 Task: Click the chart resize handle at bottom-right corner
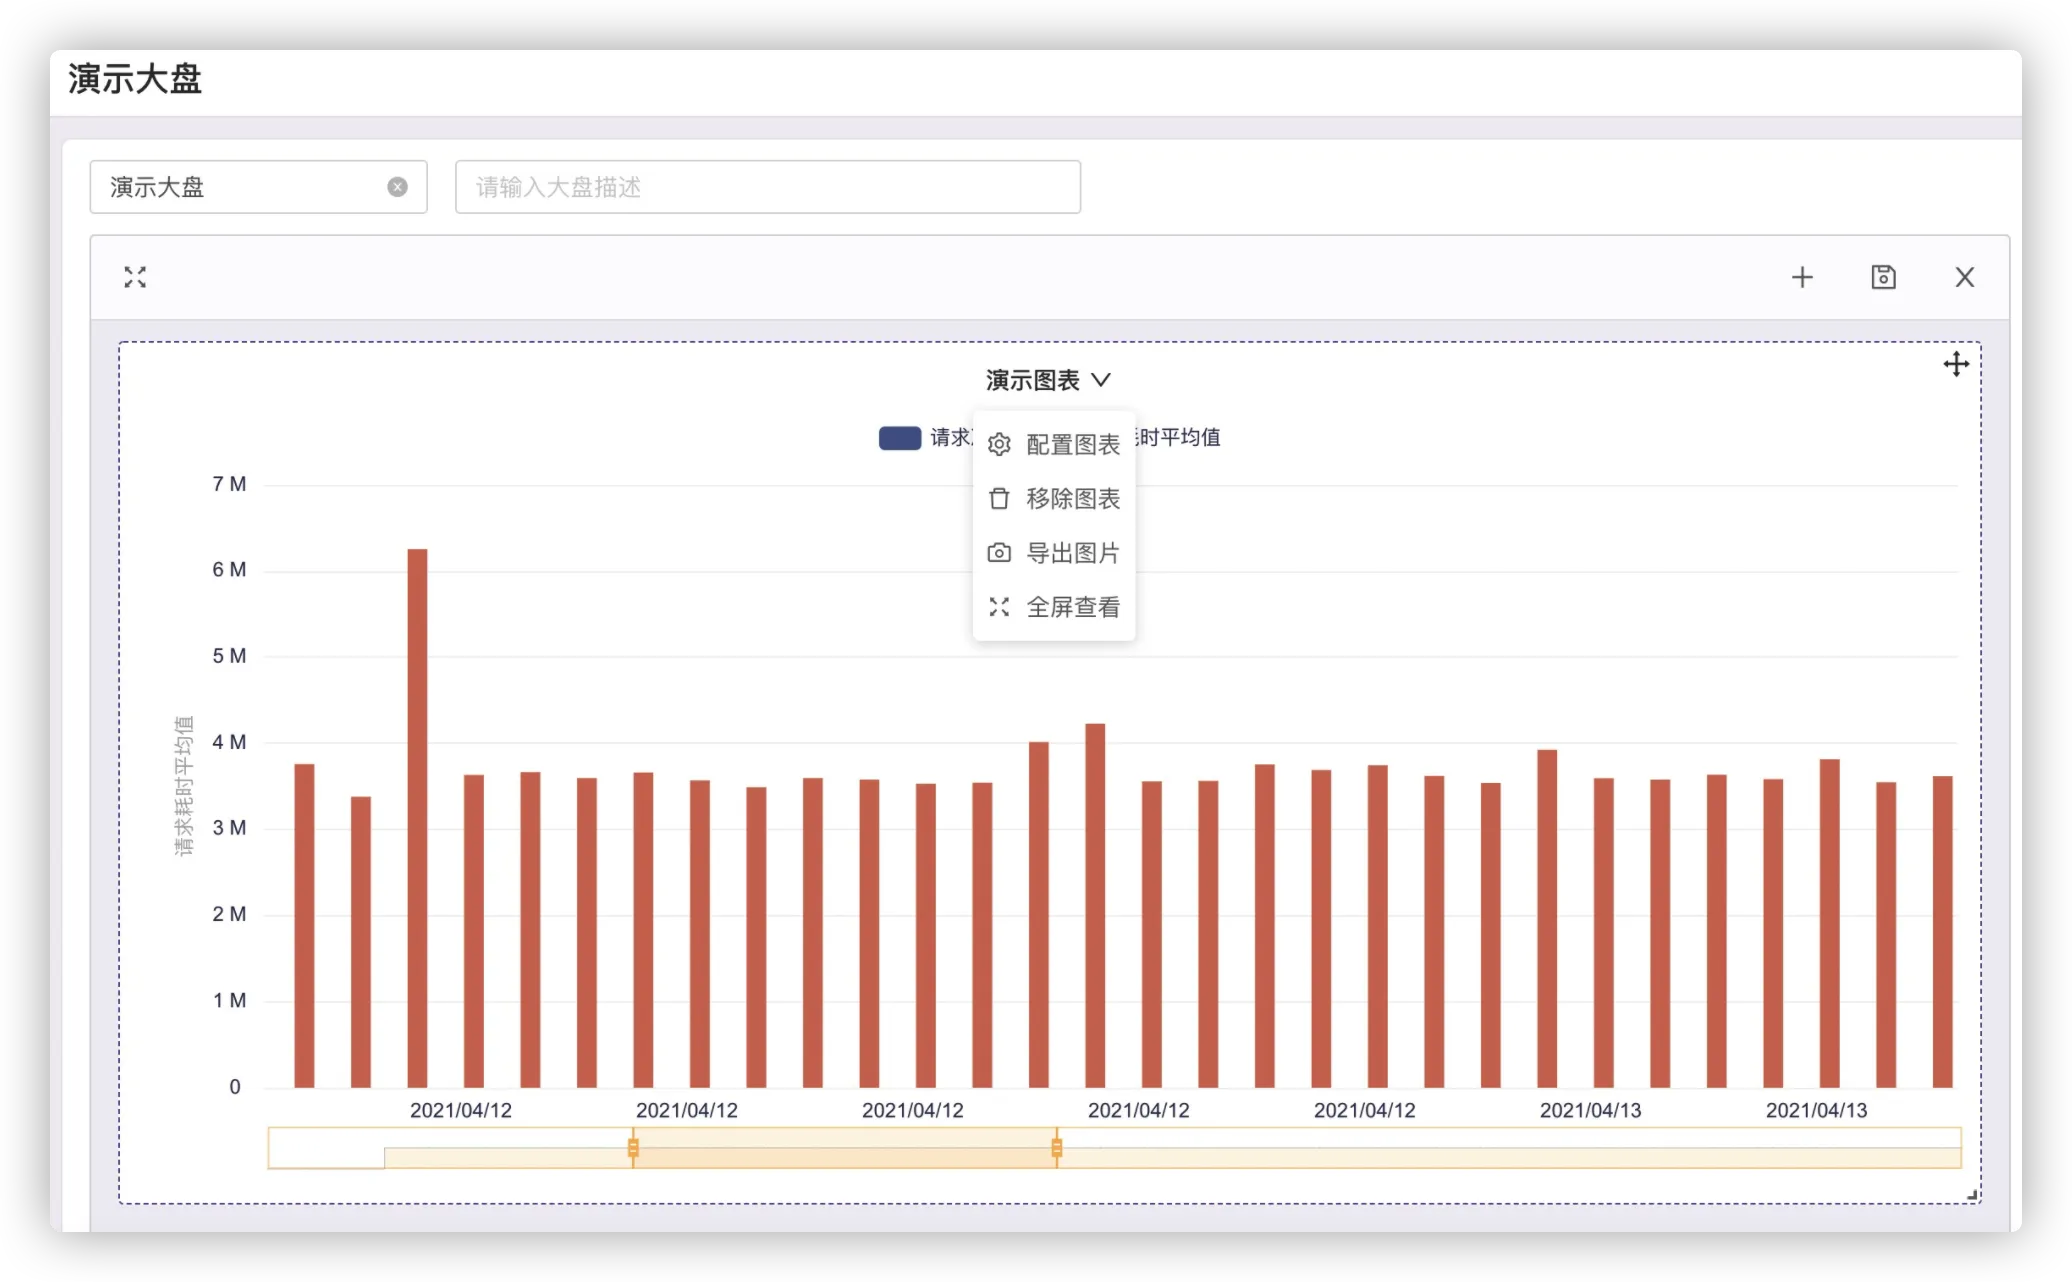coord(1972,1195)
